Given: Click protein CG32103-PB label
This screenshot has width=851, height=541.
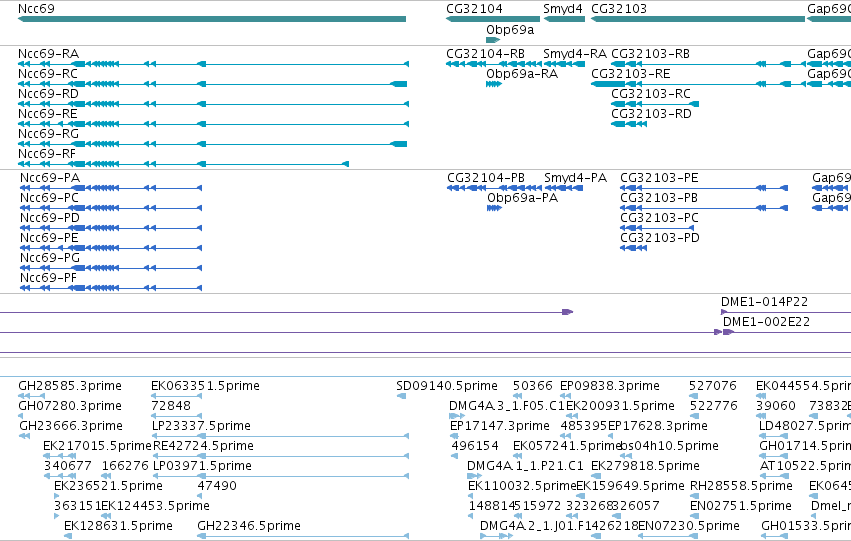Looking at the screenshot, I should [659, 198].
